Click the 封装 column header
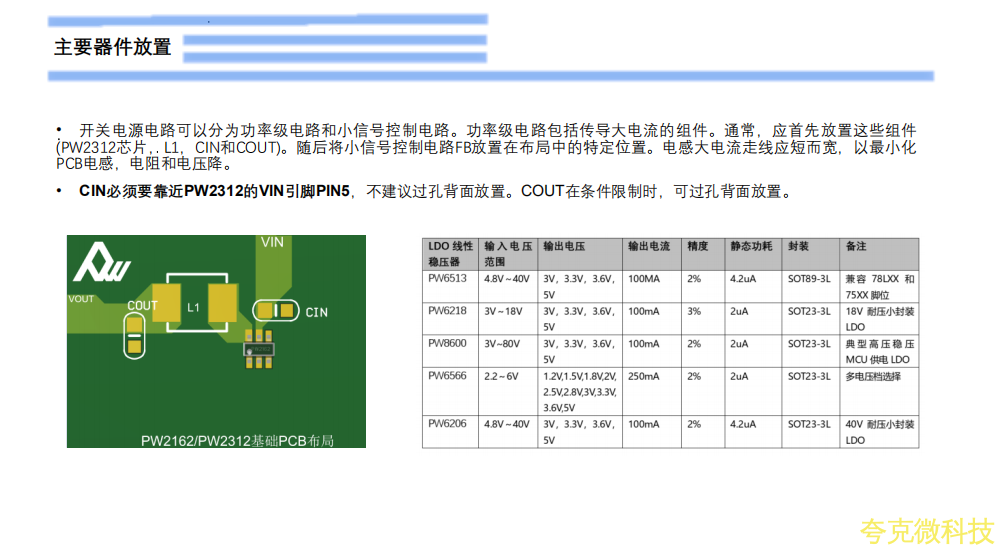The width and height of the screenshot is (1000, 545). pyautogui.click(x=799, y=245)
